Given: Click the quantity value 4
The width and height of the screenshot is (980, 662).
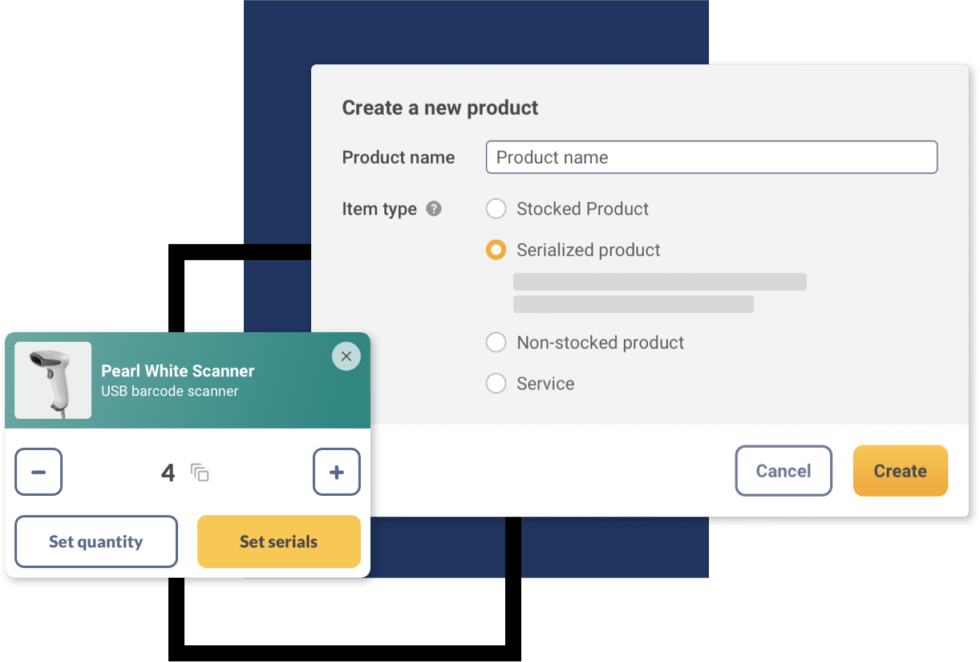Looking at the screenshot, I should 168,473.
